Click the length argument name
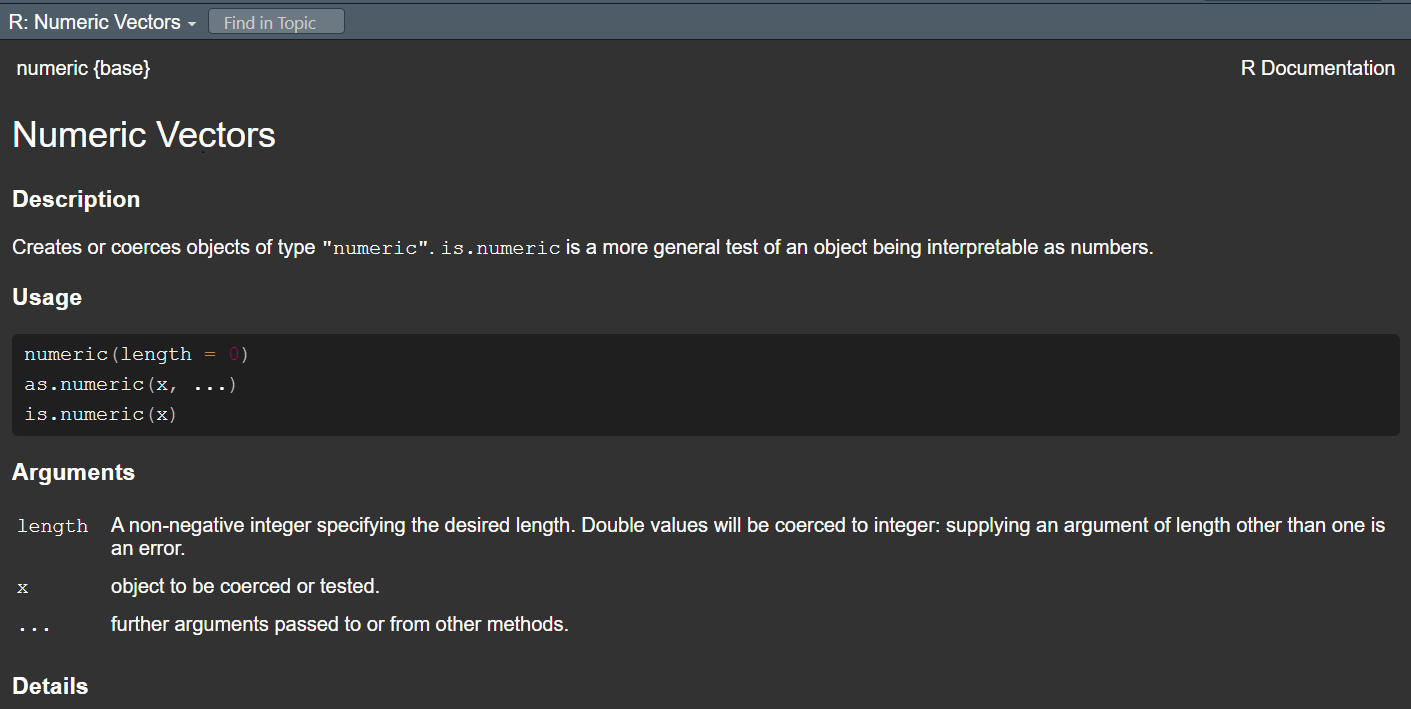The image size is (1411, 709). click(52, 526)
